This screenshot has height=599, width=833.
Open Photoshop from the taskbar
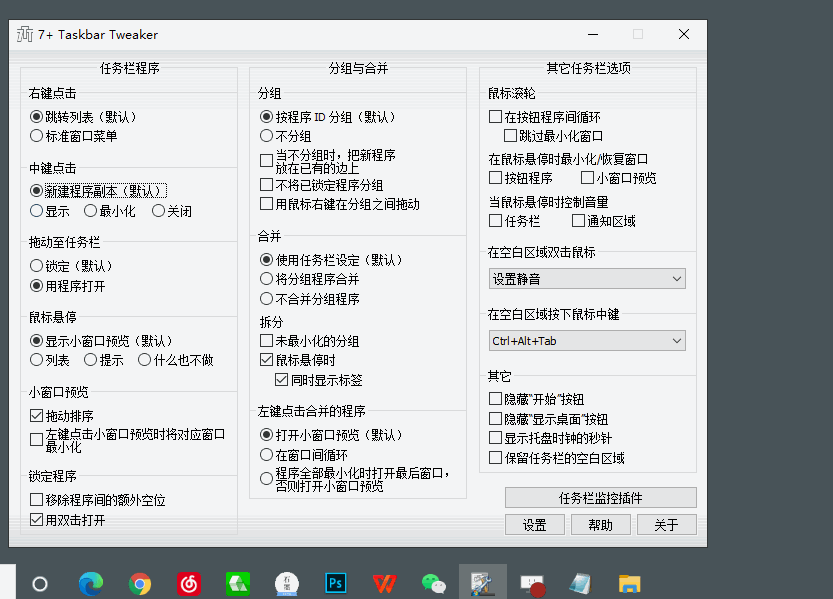335,583
